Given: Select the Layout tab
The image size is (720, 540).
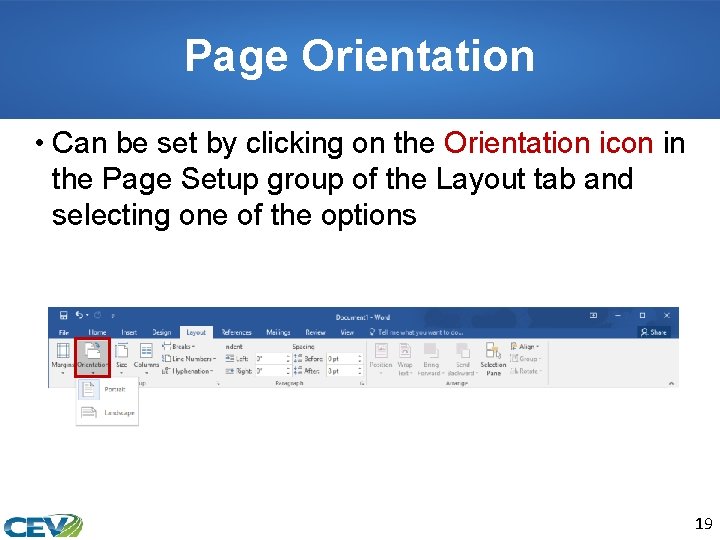Looking at the screenshot, I should tap(196, 332).
